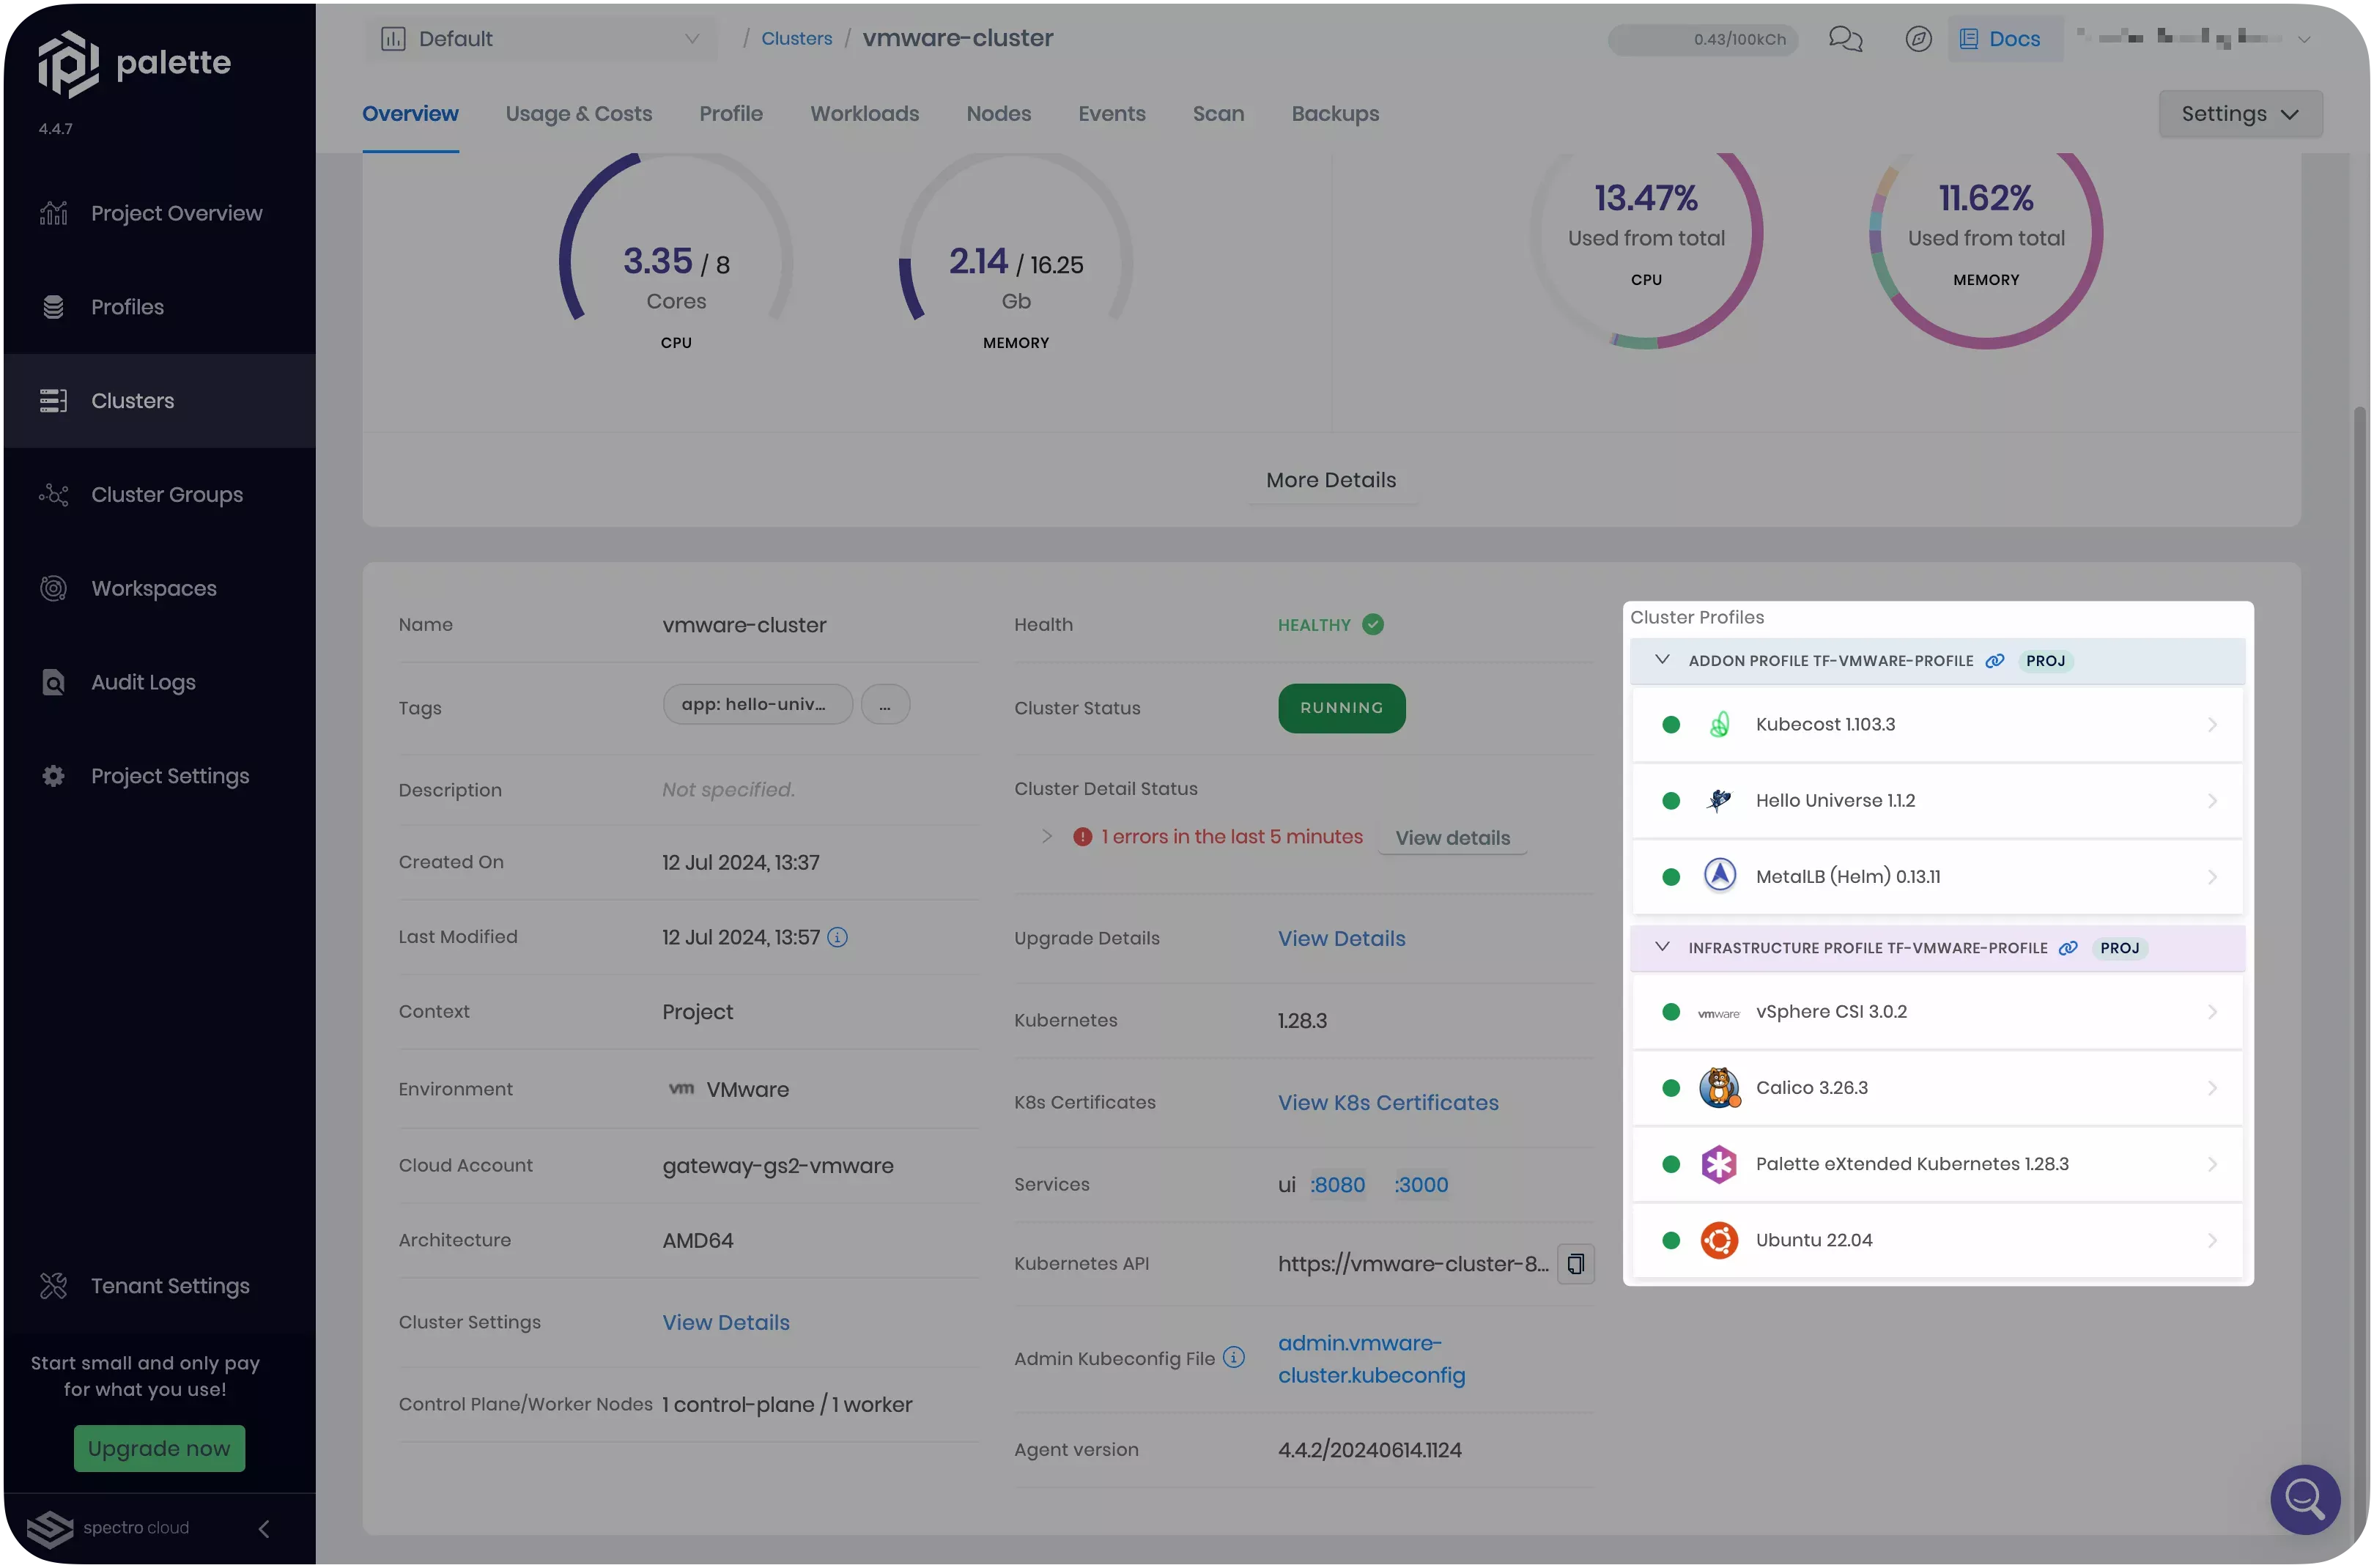The image size is (2374, 1568).
Task: Click the Kubecost pack icon
Action: (x=1719, y=725)
